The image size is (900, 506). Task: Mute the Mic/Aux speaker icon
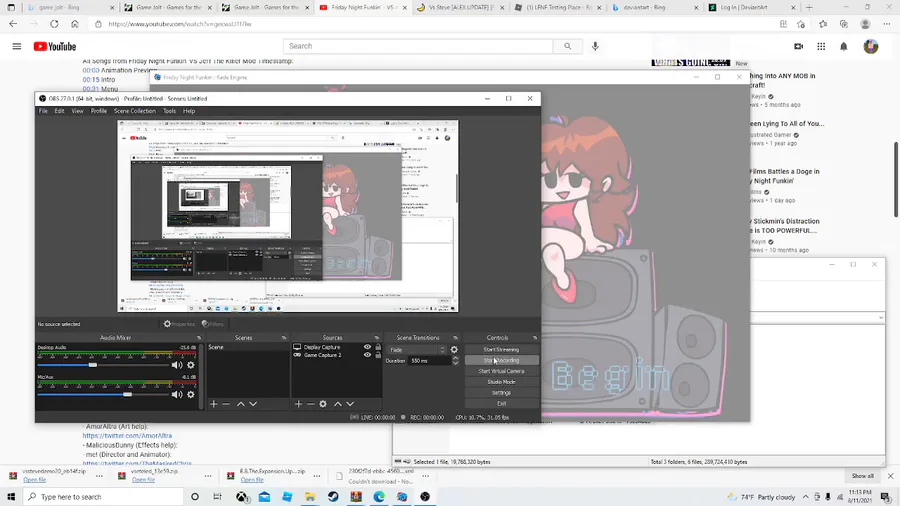pos(177,395)
